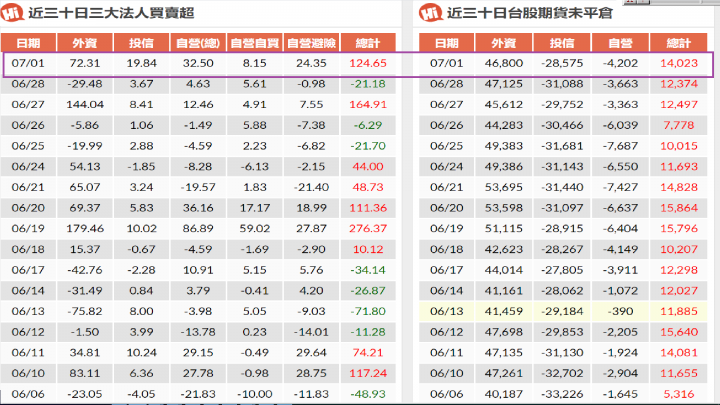
Task: Click the futures value -31,130
Action: (562, 353)
